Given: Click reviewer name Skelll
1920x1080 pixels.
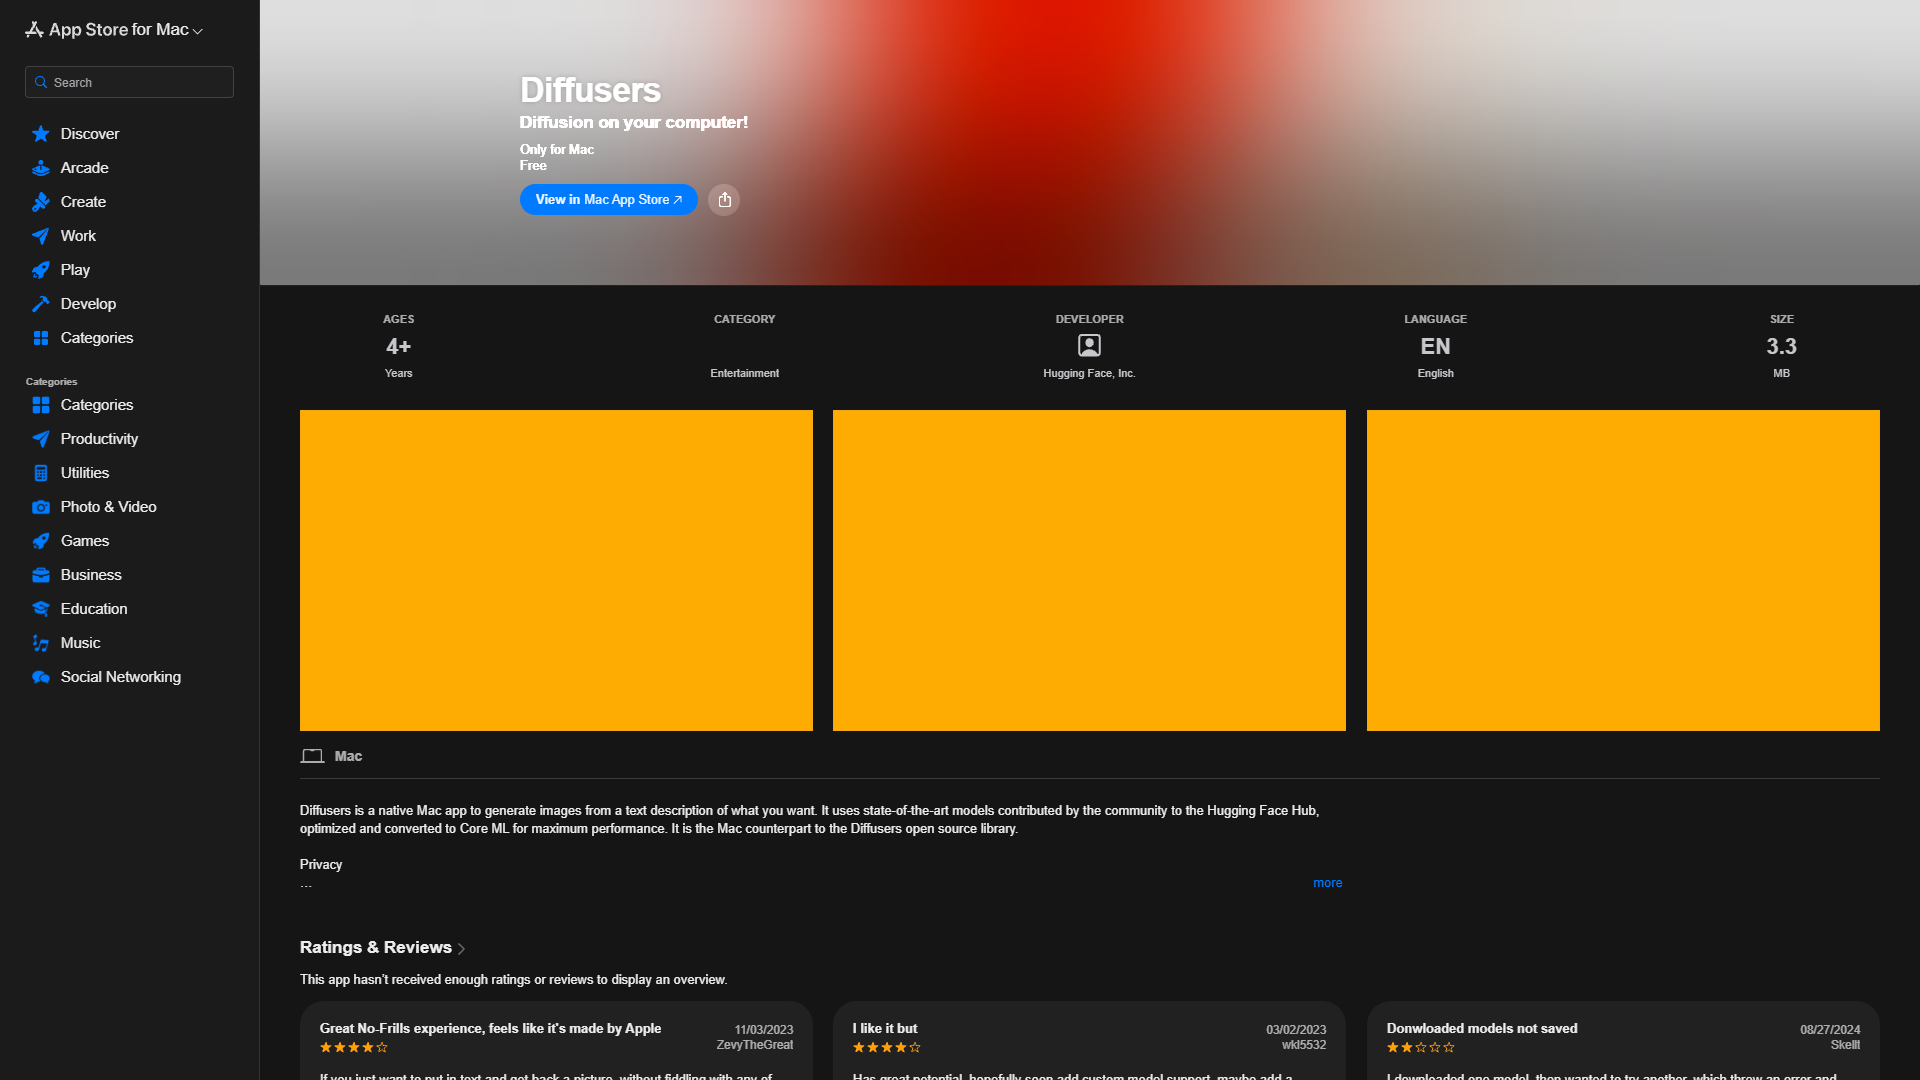Looking at the screenshot, I should click(x=1845, y=1045).
